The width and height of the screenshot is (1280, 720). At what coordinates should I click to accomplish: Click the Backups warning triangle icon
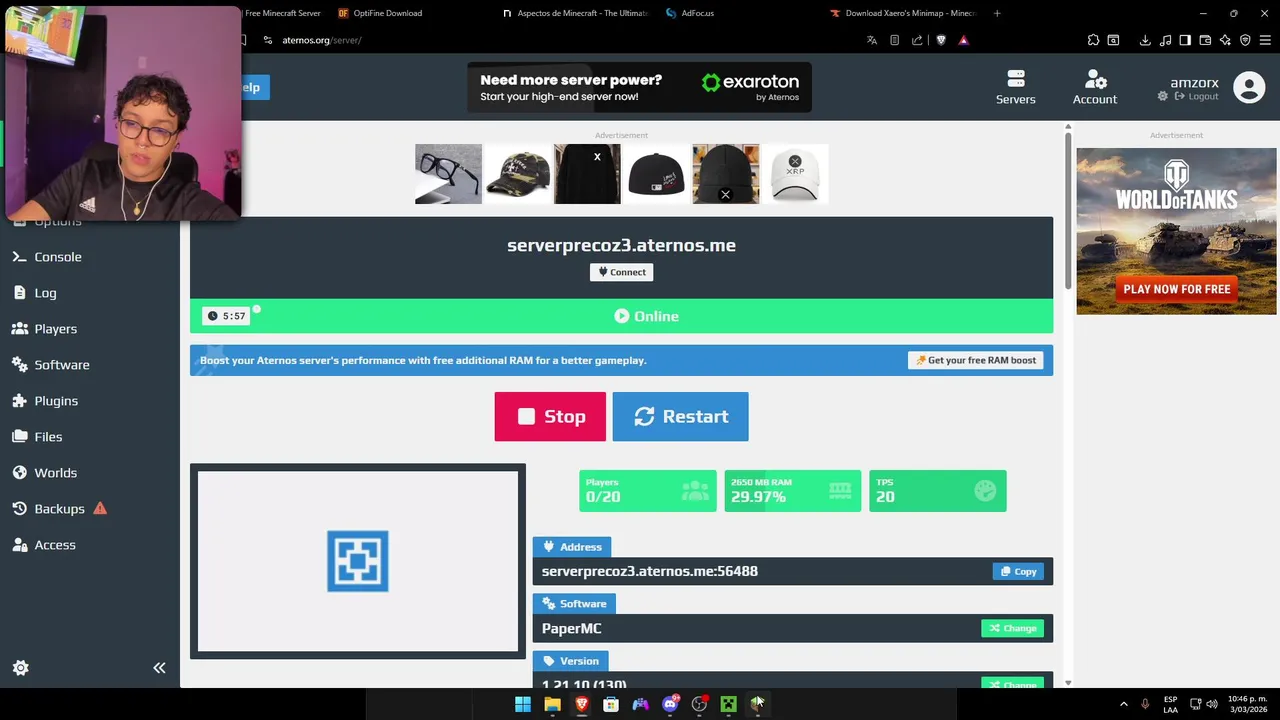pyautogui.click(x=100, y=508)
